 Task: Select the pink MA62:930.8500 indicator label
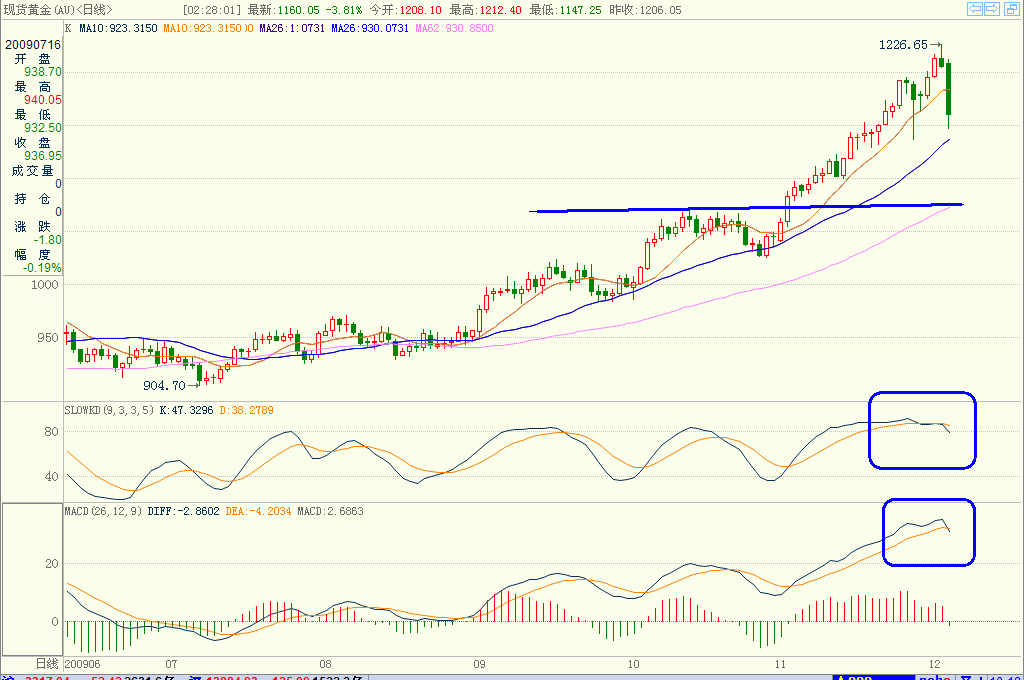point(454,28)
